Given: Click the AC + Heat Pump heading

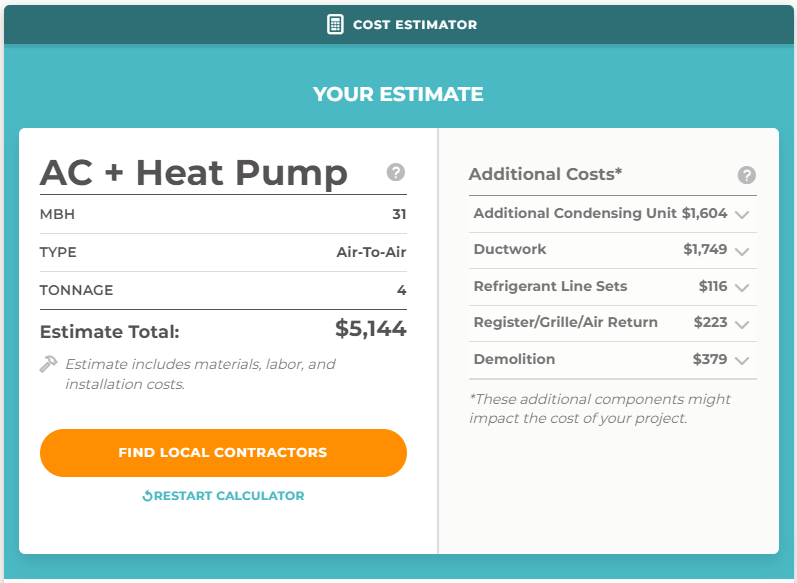Looking at the screenshot, I should (x=194, y=173).
